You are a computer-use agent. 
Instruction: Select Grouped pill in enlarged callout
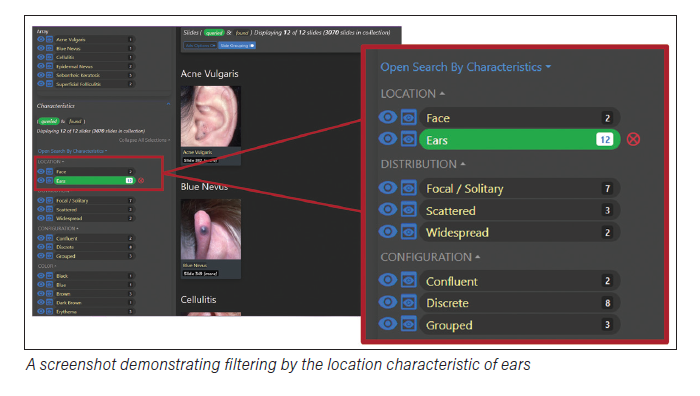point(519,325)
